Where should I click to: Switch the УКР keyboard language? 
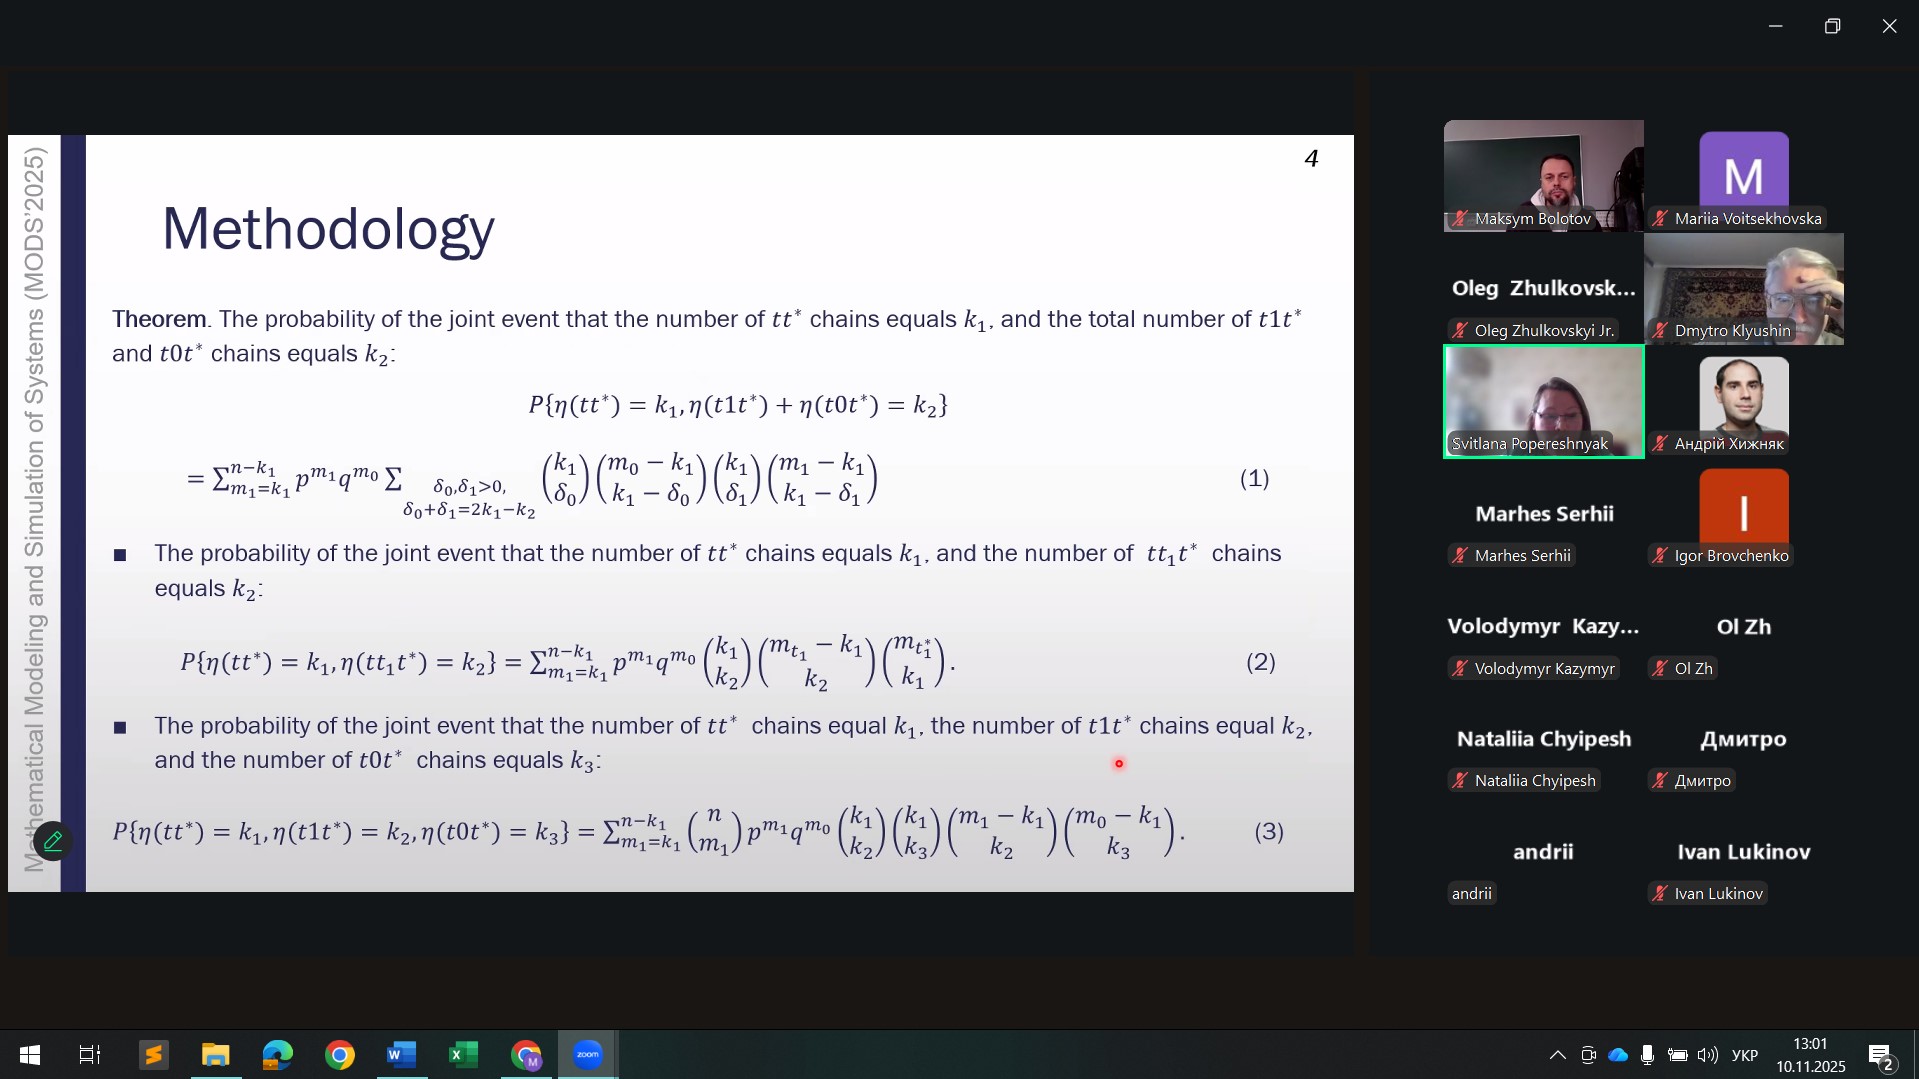(x=1745, y=1056)
